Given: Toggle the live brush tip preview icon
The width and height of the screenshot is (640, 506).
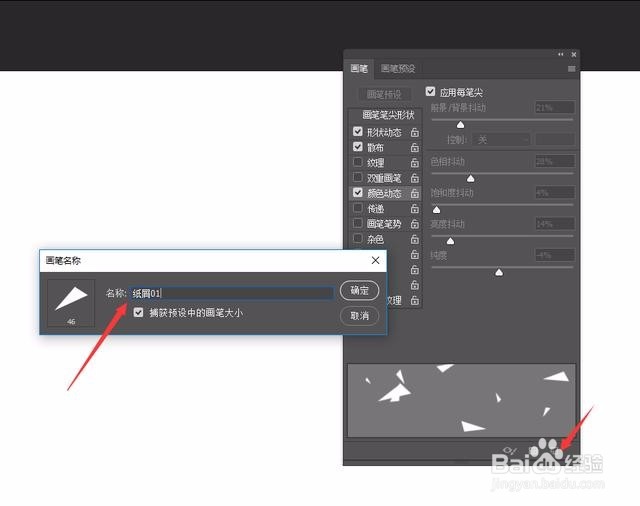Looking at the screenshot, I should tap(509, 451).
